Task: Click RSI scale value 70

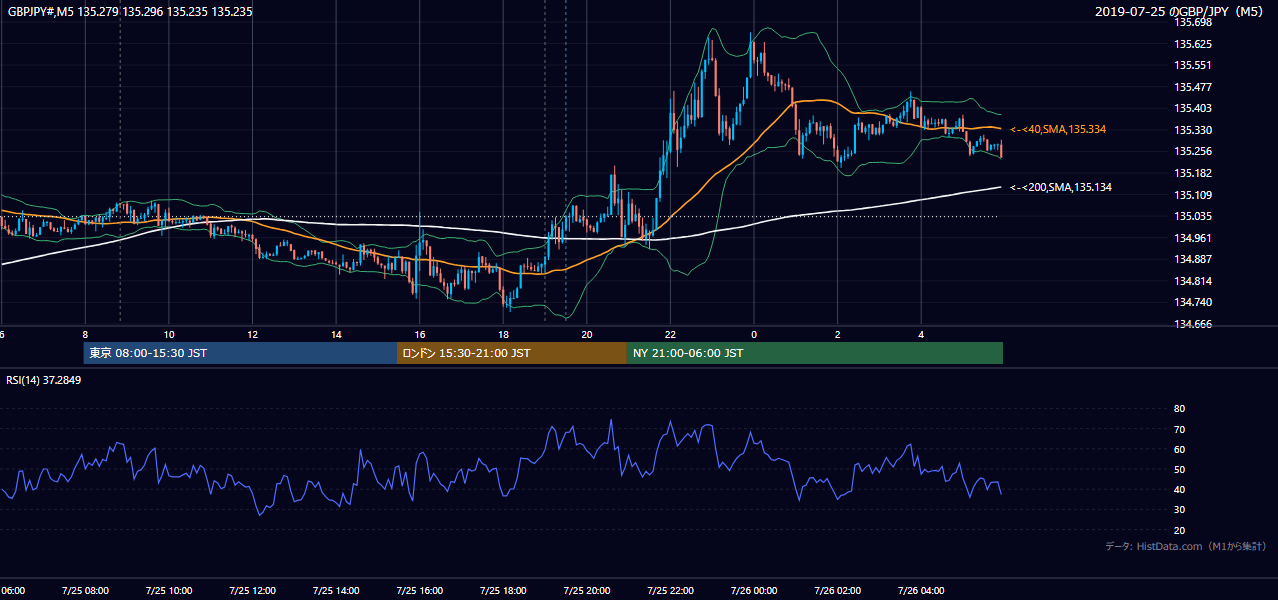Action: 1179,430
